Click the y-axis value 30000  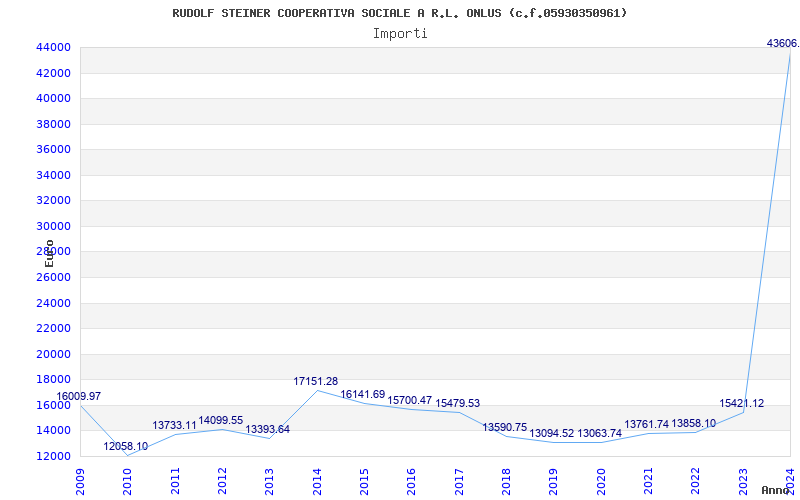53,226
